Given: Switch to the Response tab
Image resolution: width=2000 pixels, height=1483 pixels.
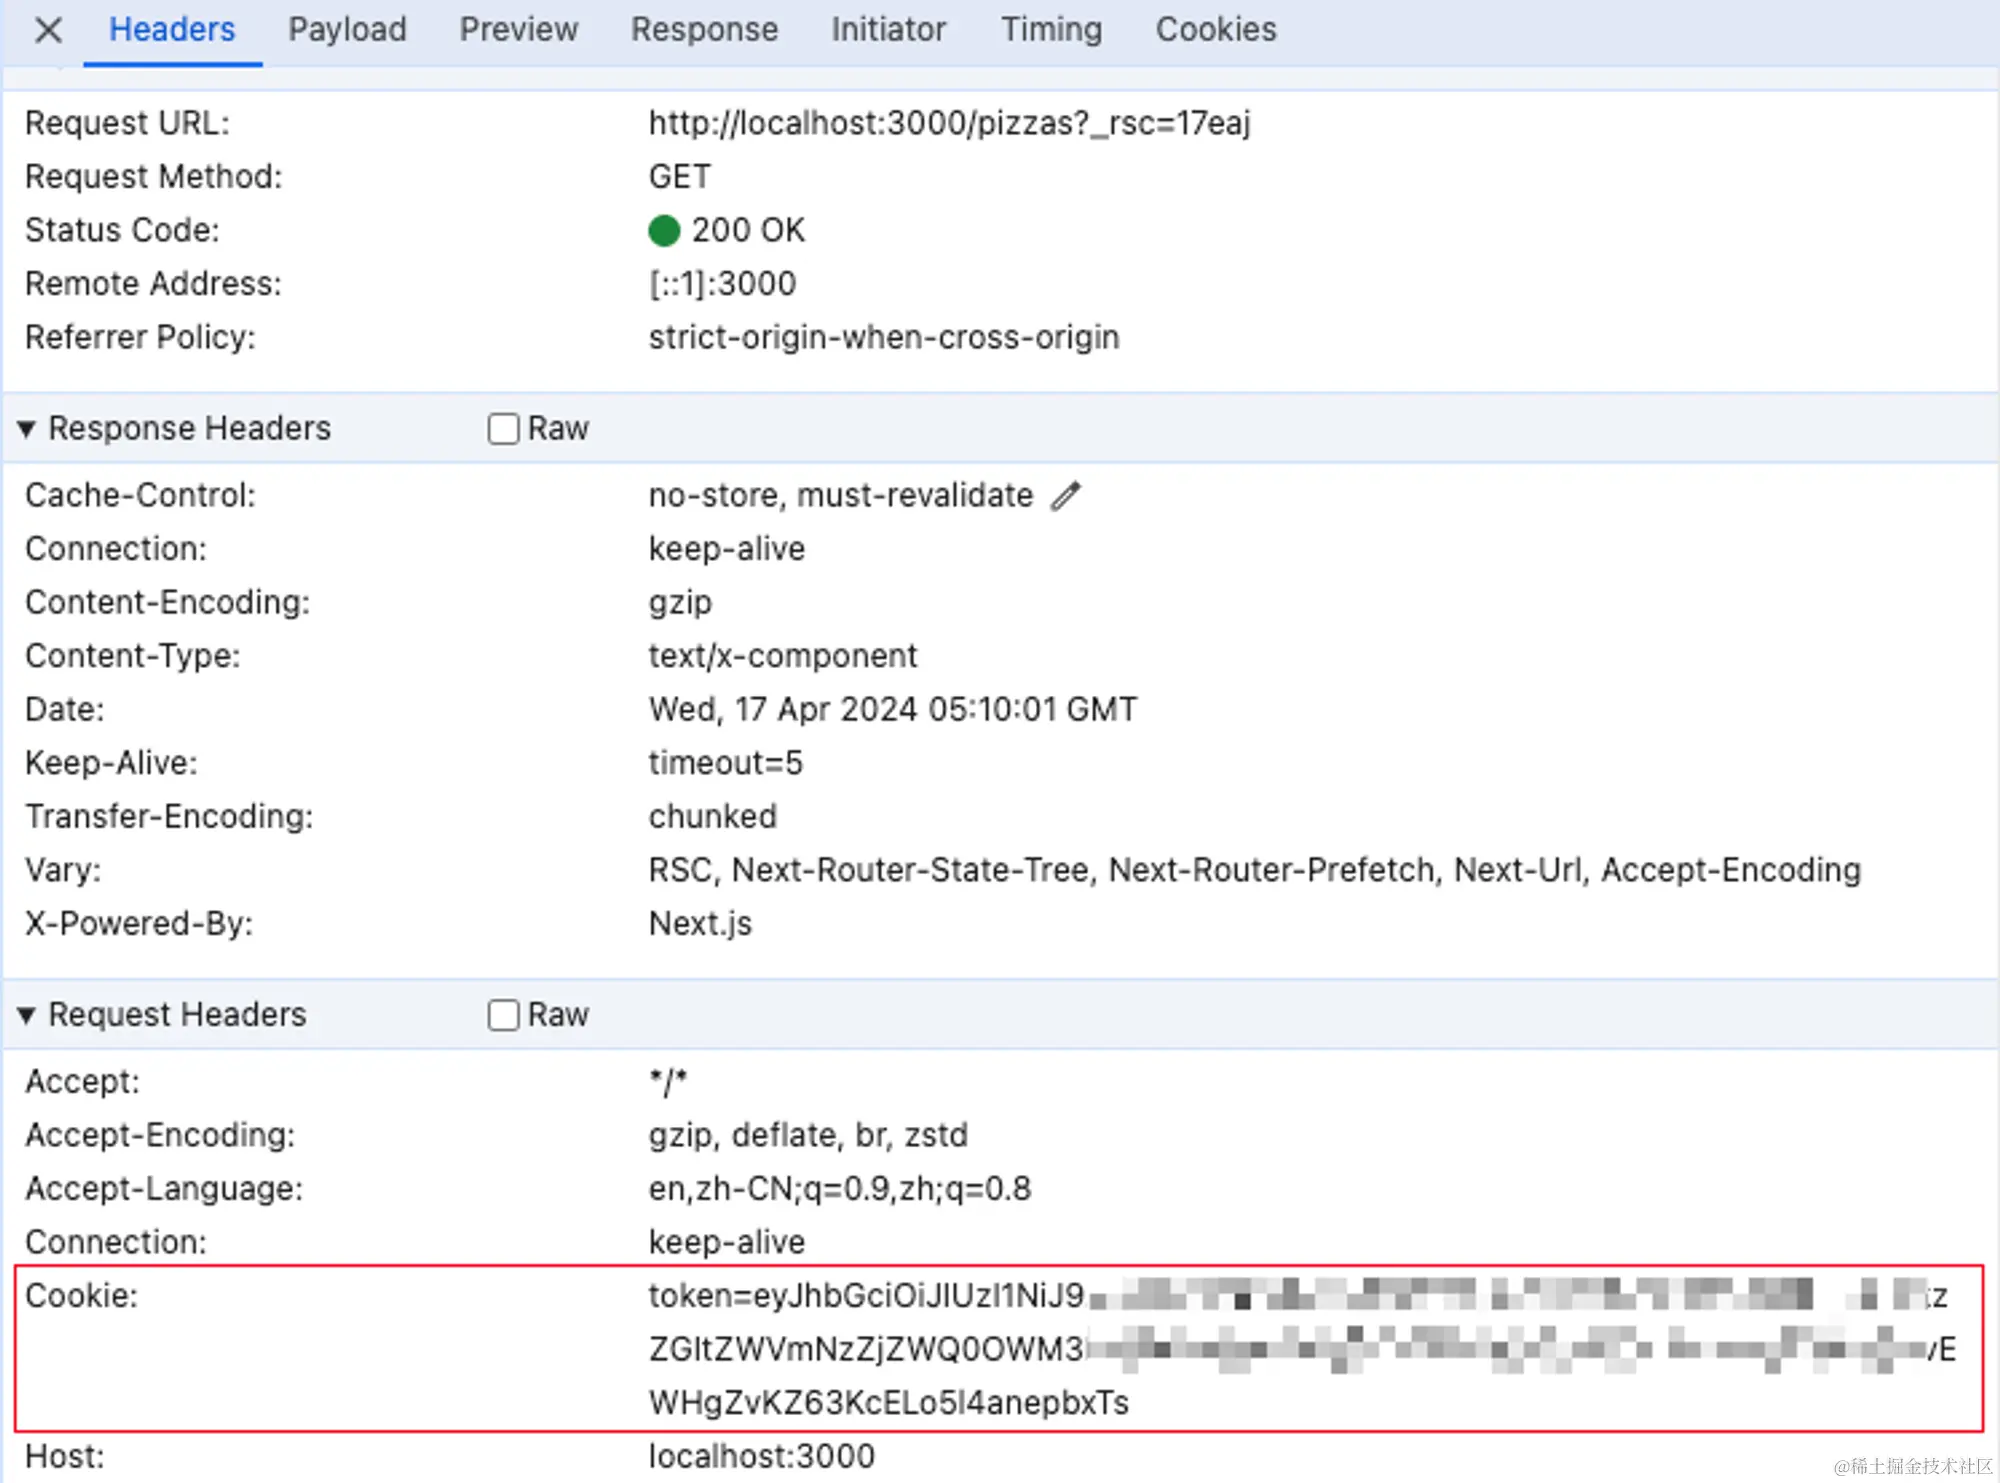Looking at the screenshot, I should (704, 30).
